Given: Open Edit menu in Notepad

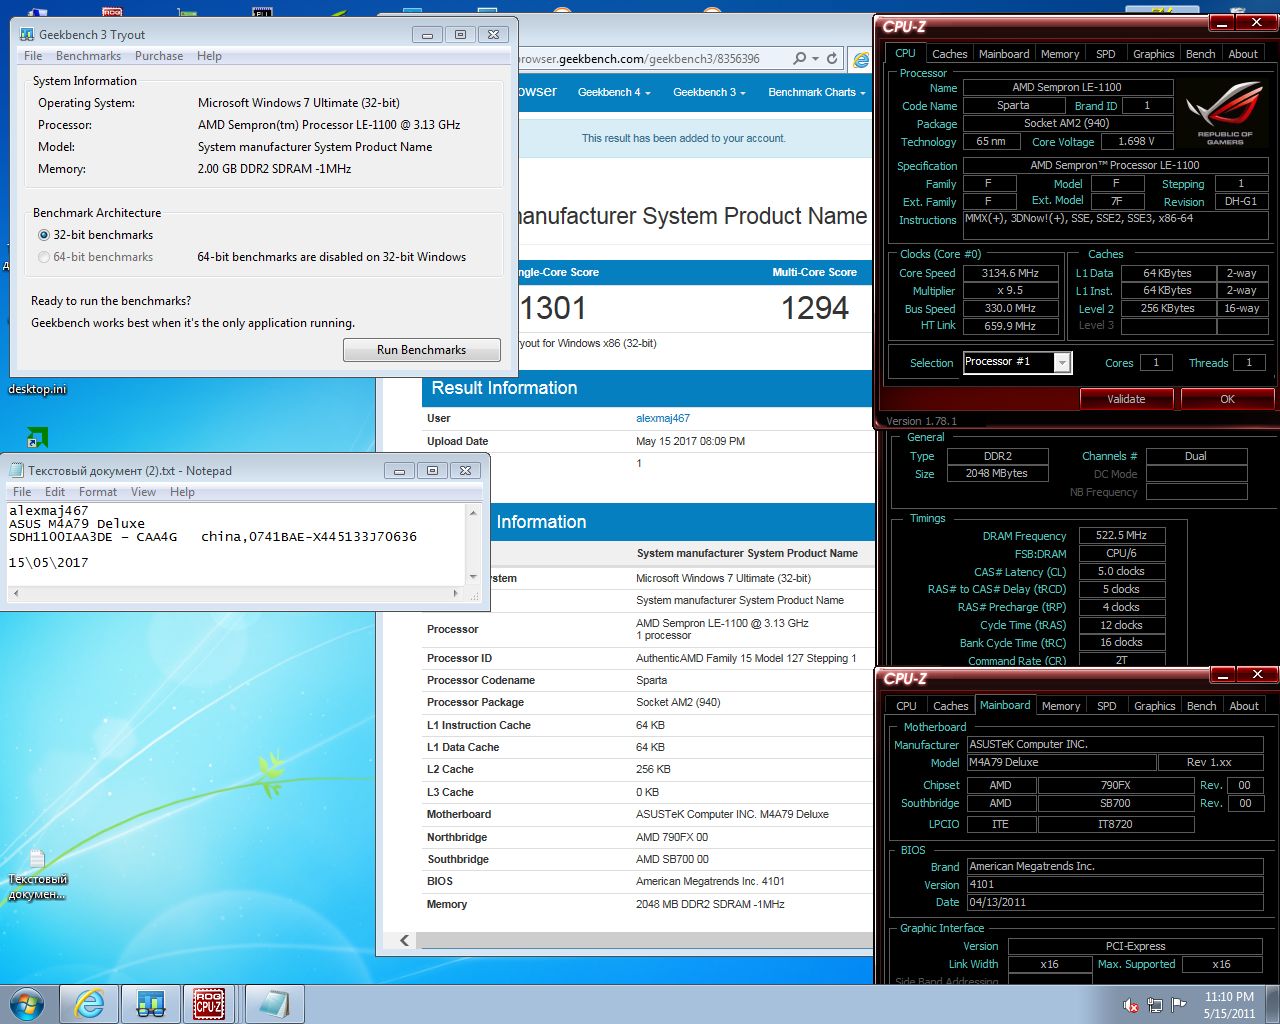Looking at the screenshot, I should pyautogui.click(x=55, y=492).
